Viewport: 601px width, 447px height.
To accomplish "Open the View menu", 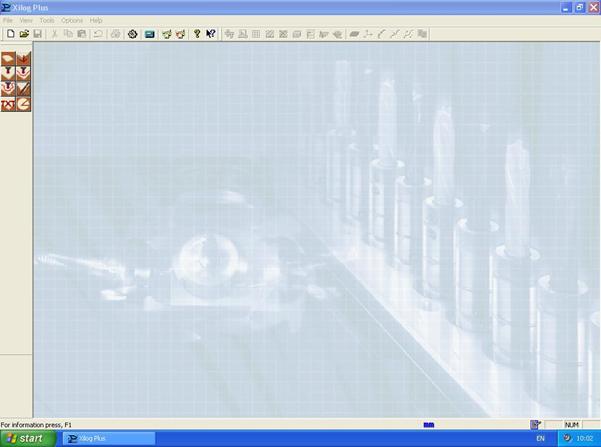I will [x=26, y=20].
